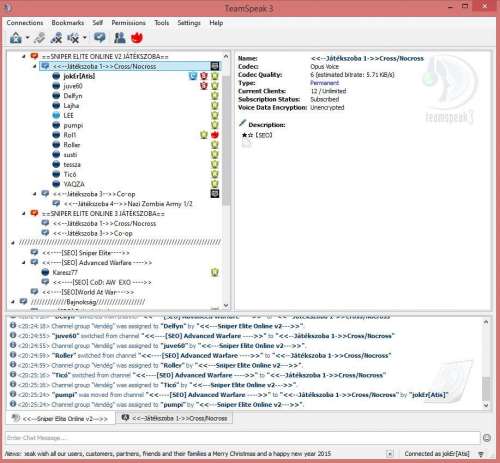Click the network status icon in status bar
500x463 pixels.
(481, 454)
